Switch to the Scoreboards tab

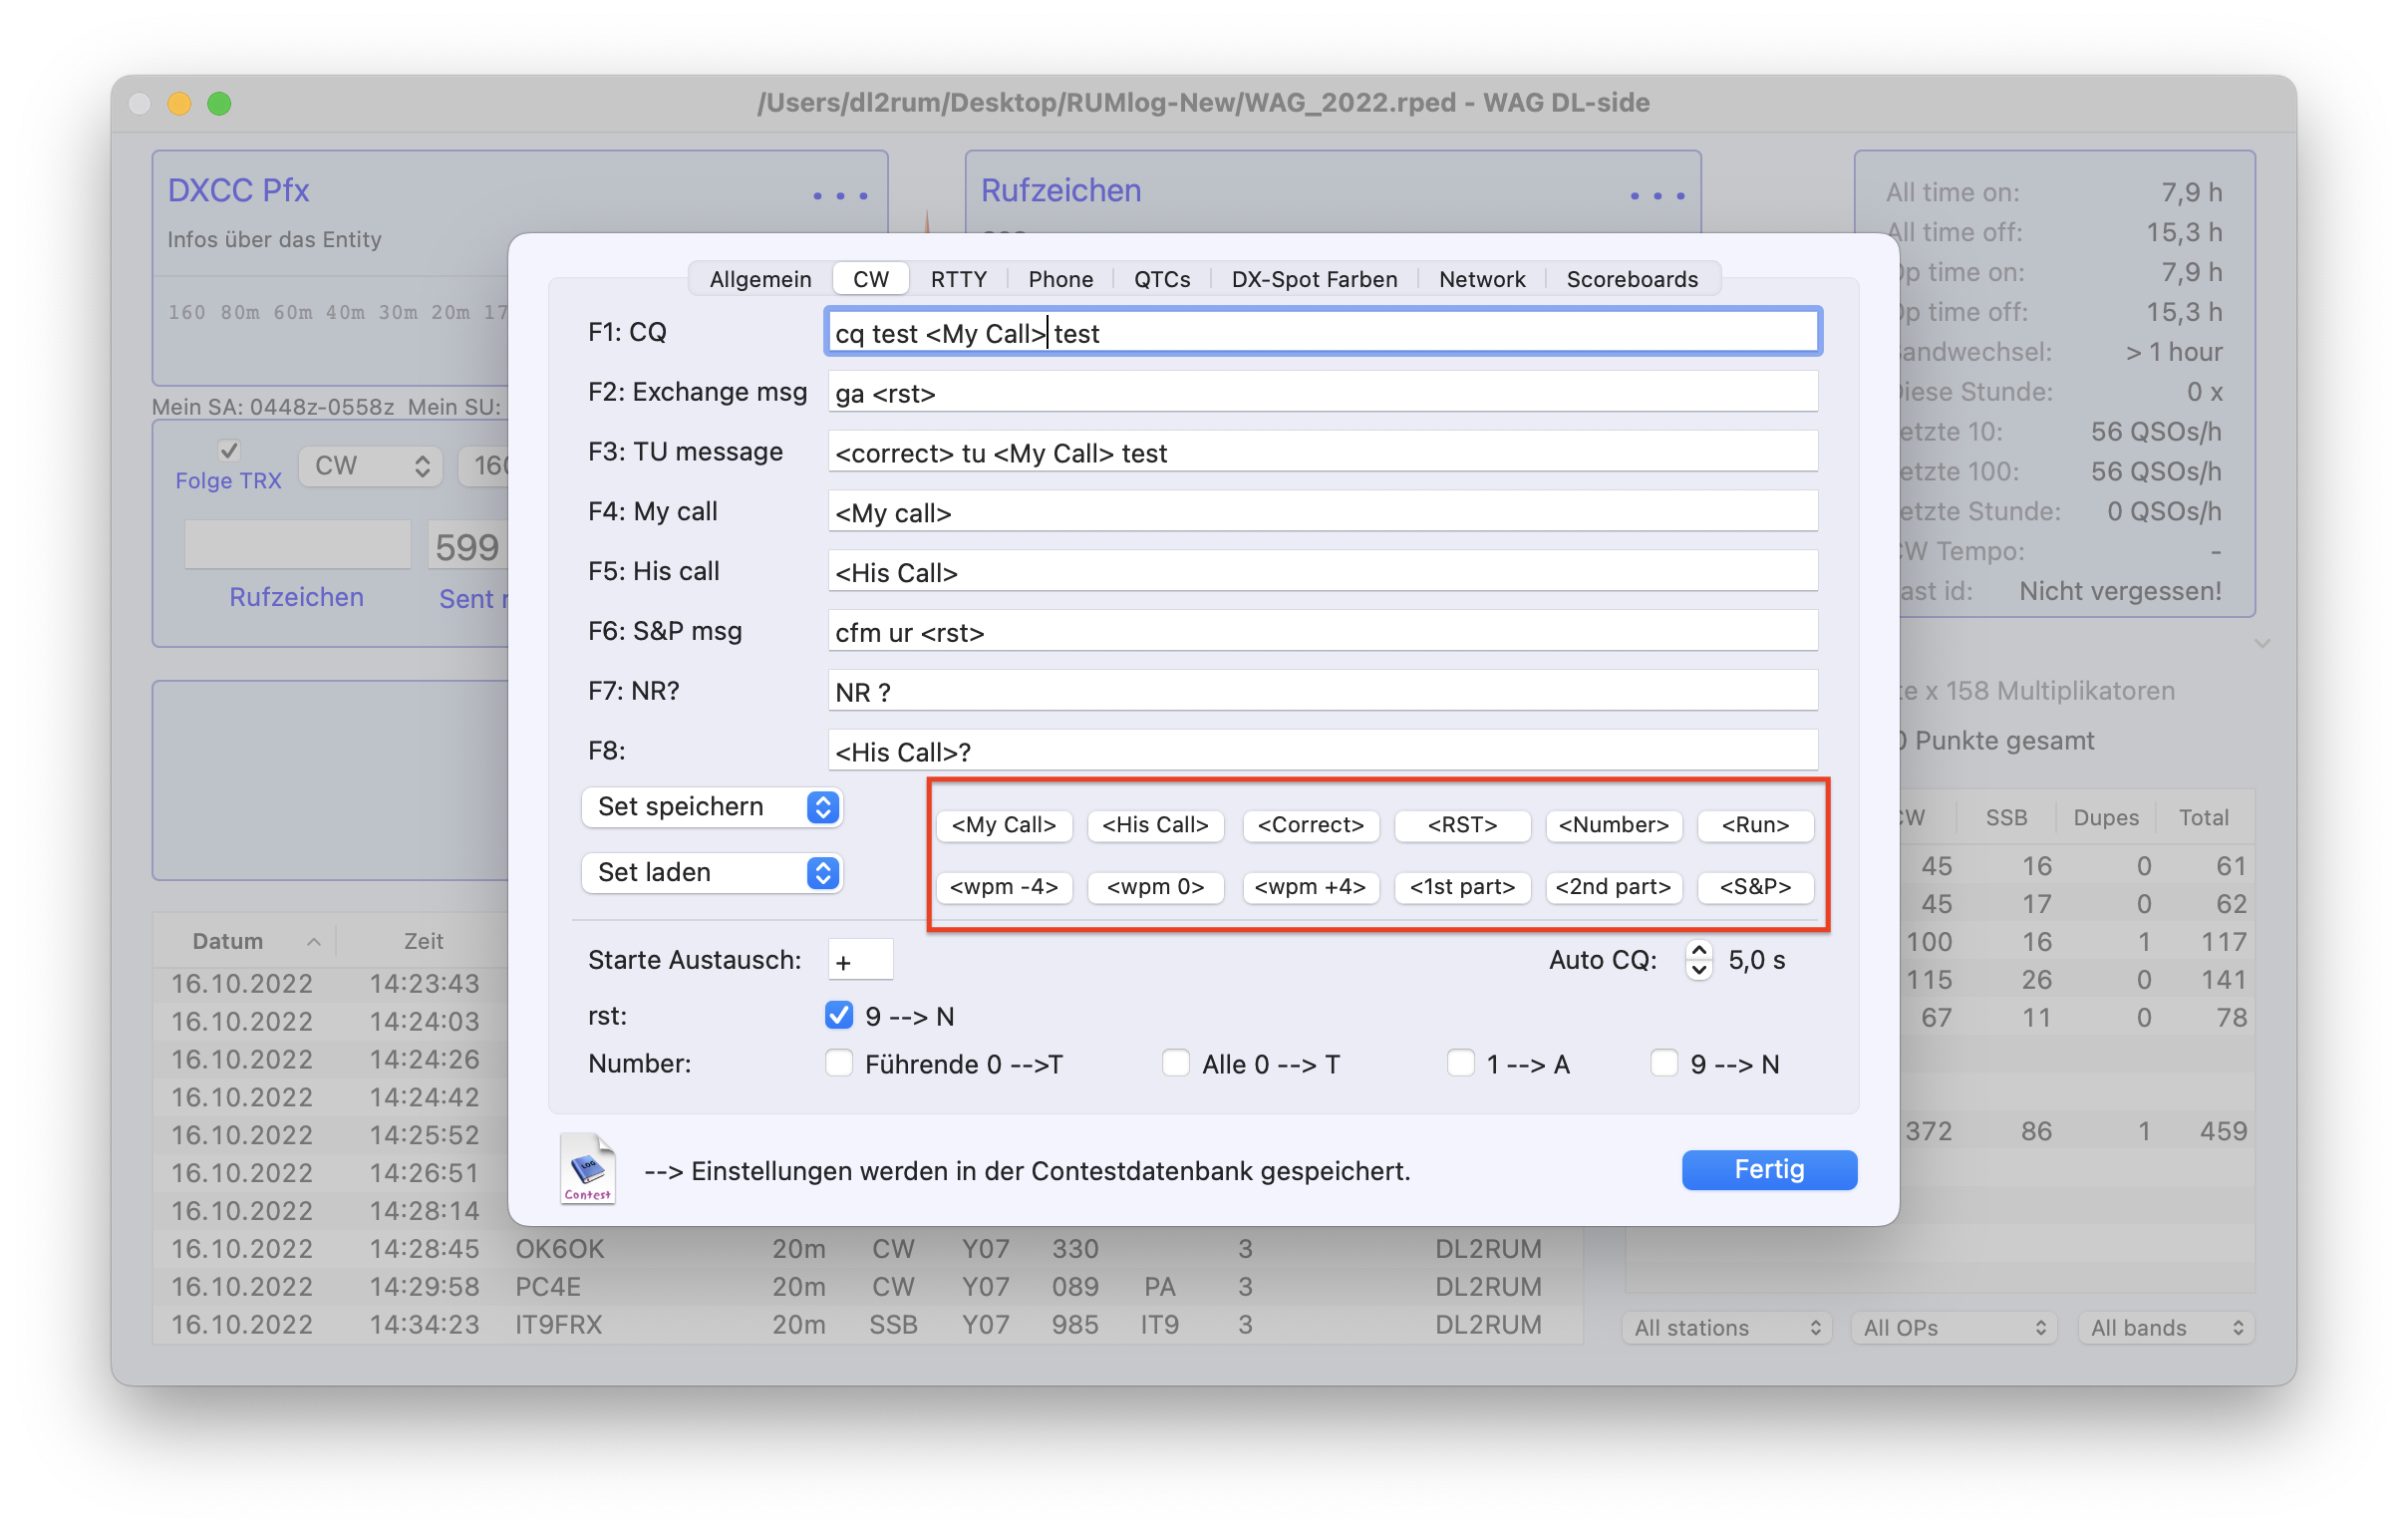coord(1631,279)
